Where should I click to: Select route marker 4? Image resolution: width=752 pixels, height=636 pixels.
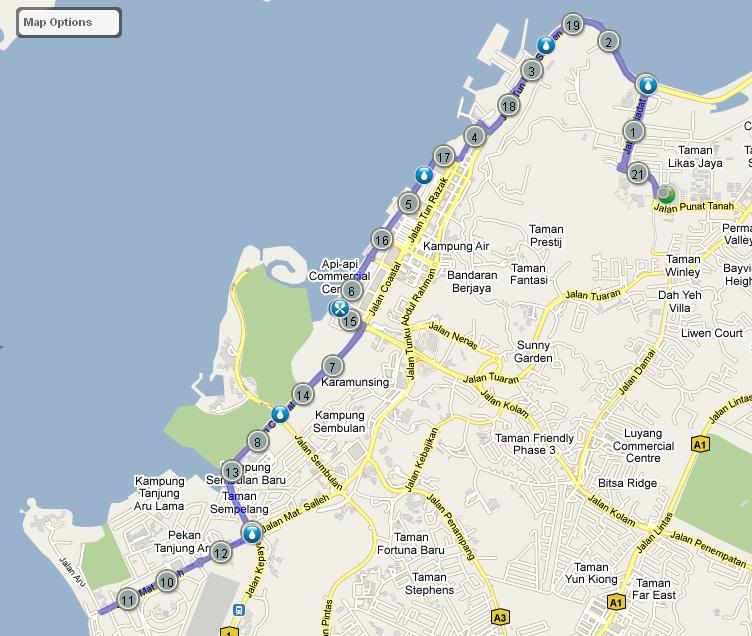[x=475, y=137]
